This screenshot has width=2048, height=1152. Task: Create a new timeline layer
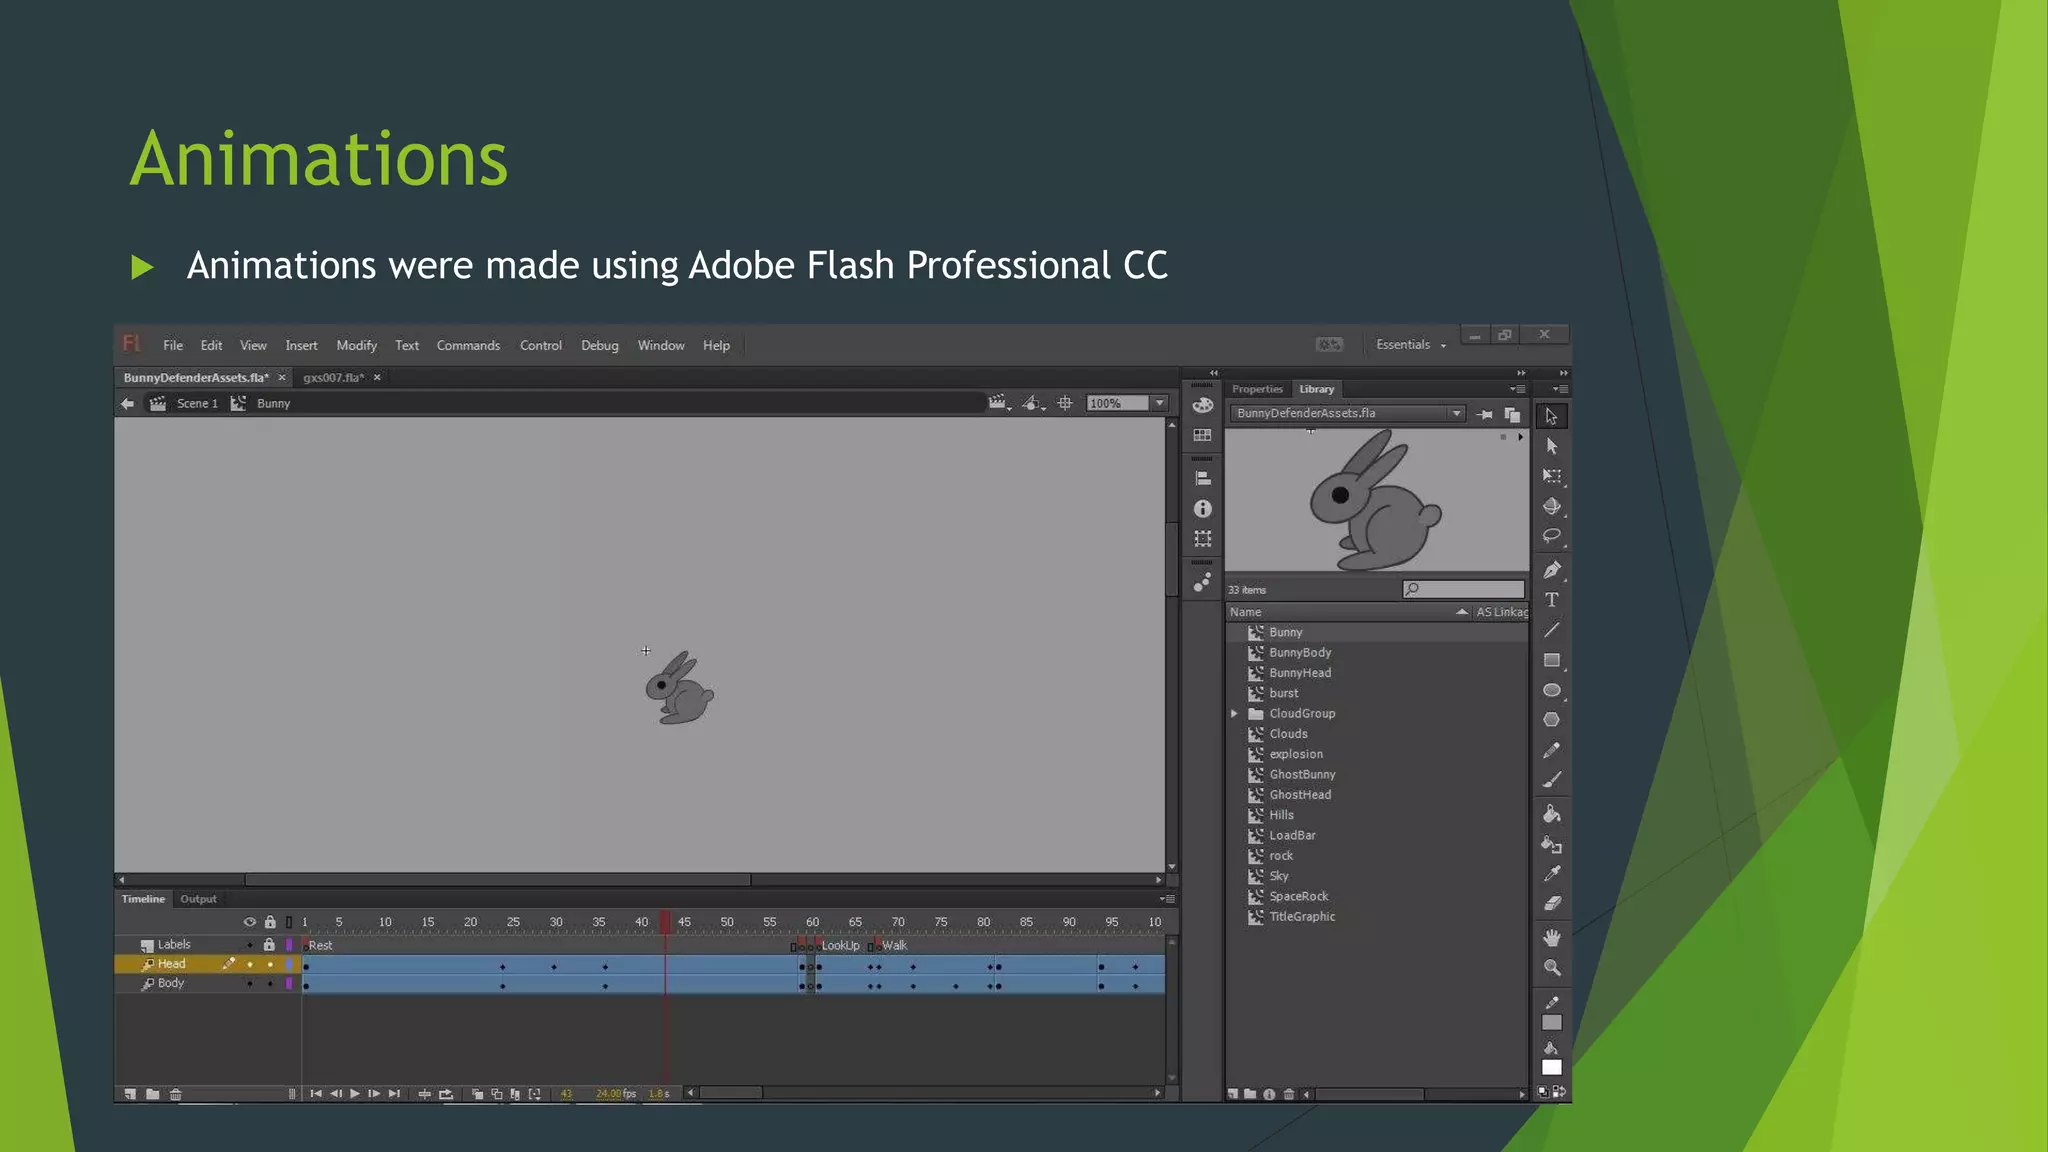(x=130, y=1094)
